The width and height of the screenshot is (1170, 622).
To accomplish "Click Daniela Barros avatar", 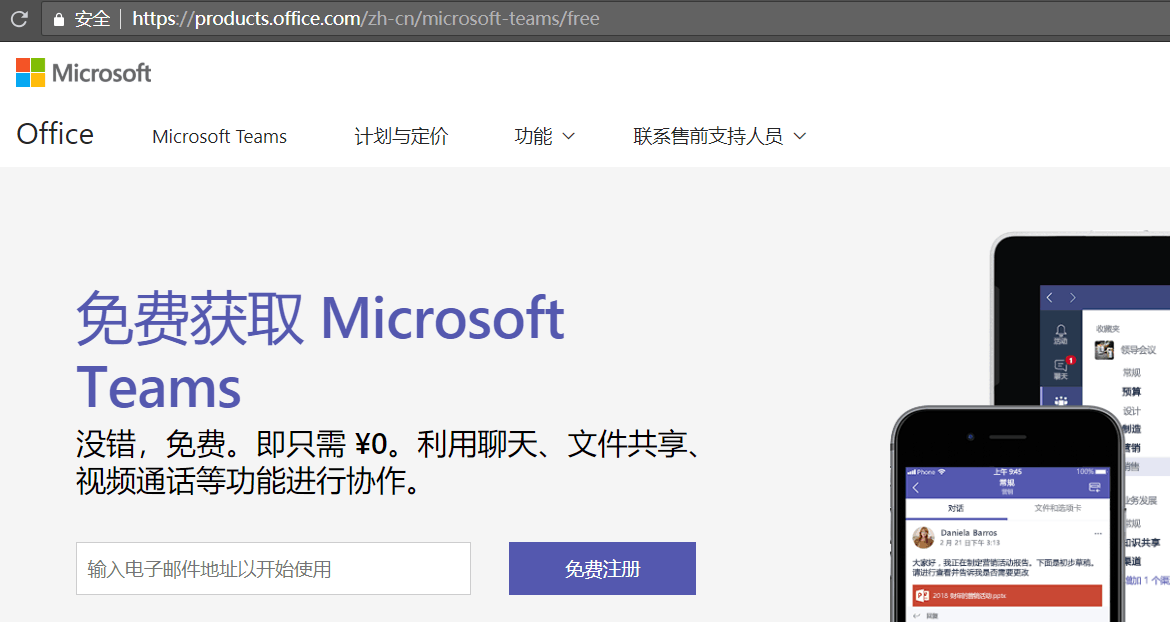I will click(x=924, y=537).
